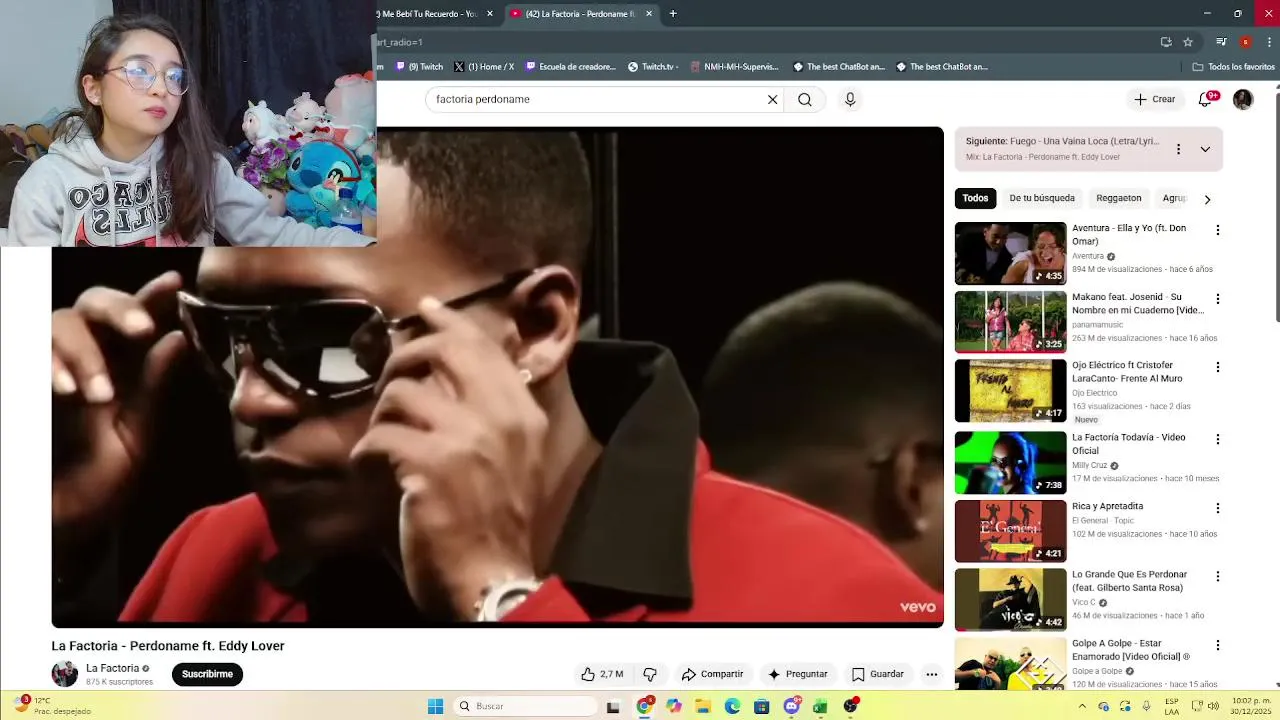Image resolution: width=1280 pixels, height=720 pixels.
Task: Click the Preguntar button
Action: pos(797,674)
